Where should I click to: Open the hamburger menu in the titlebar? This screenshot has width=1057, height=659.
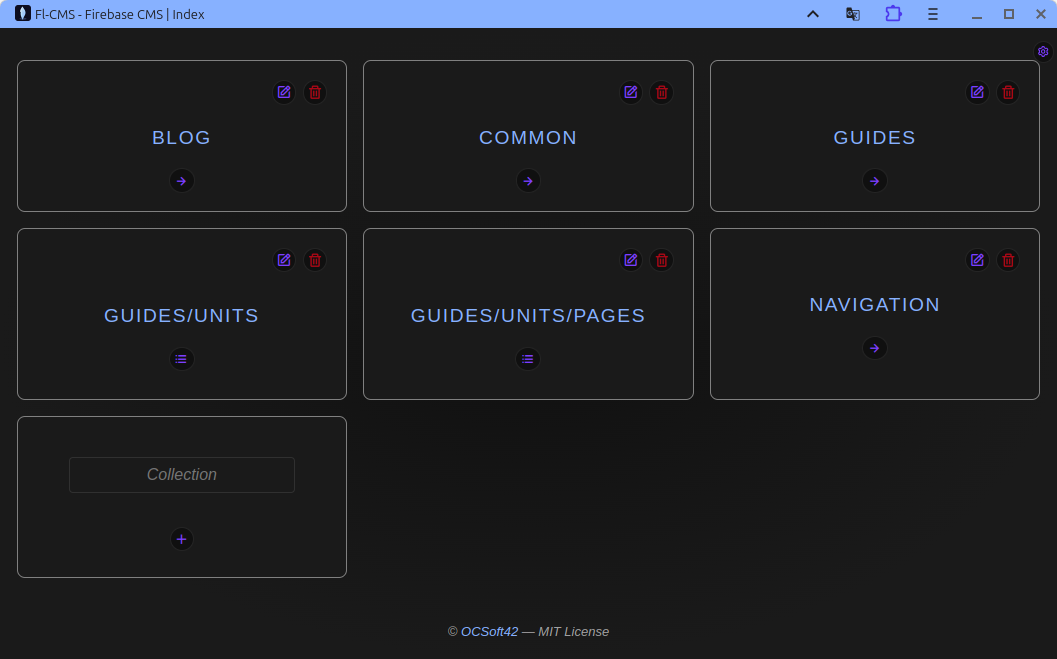point(932,14)
